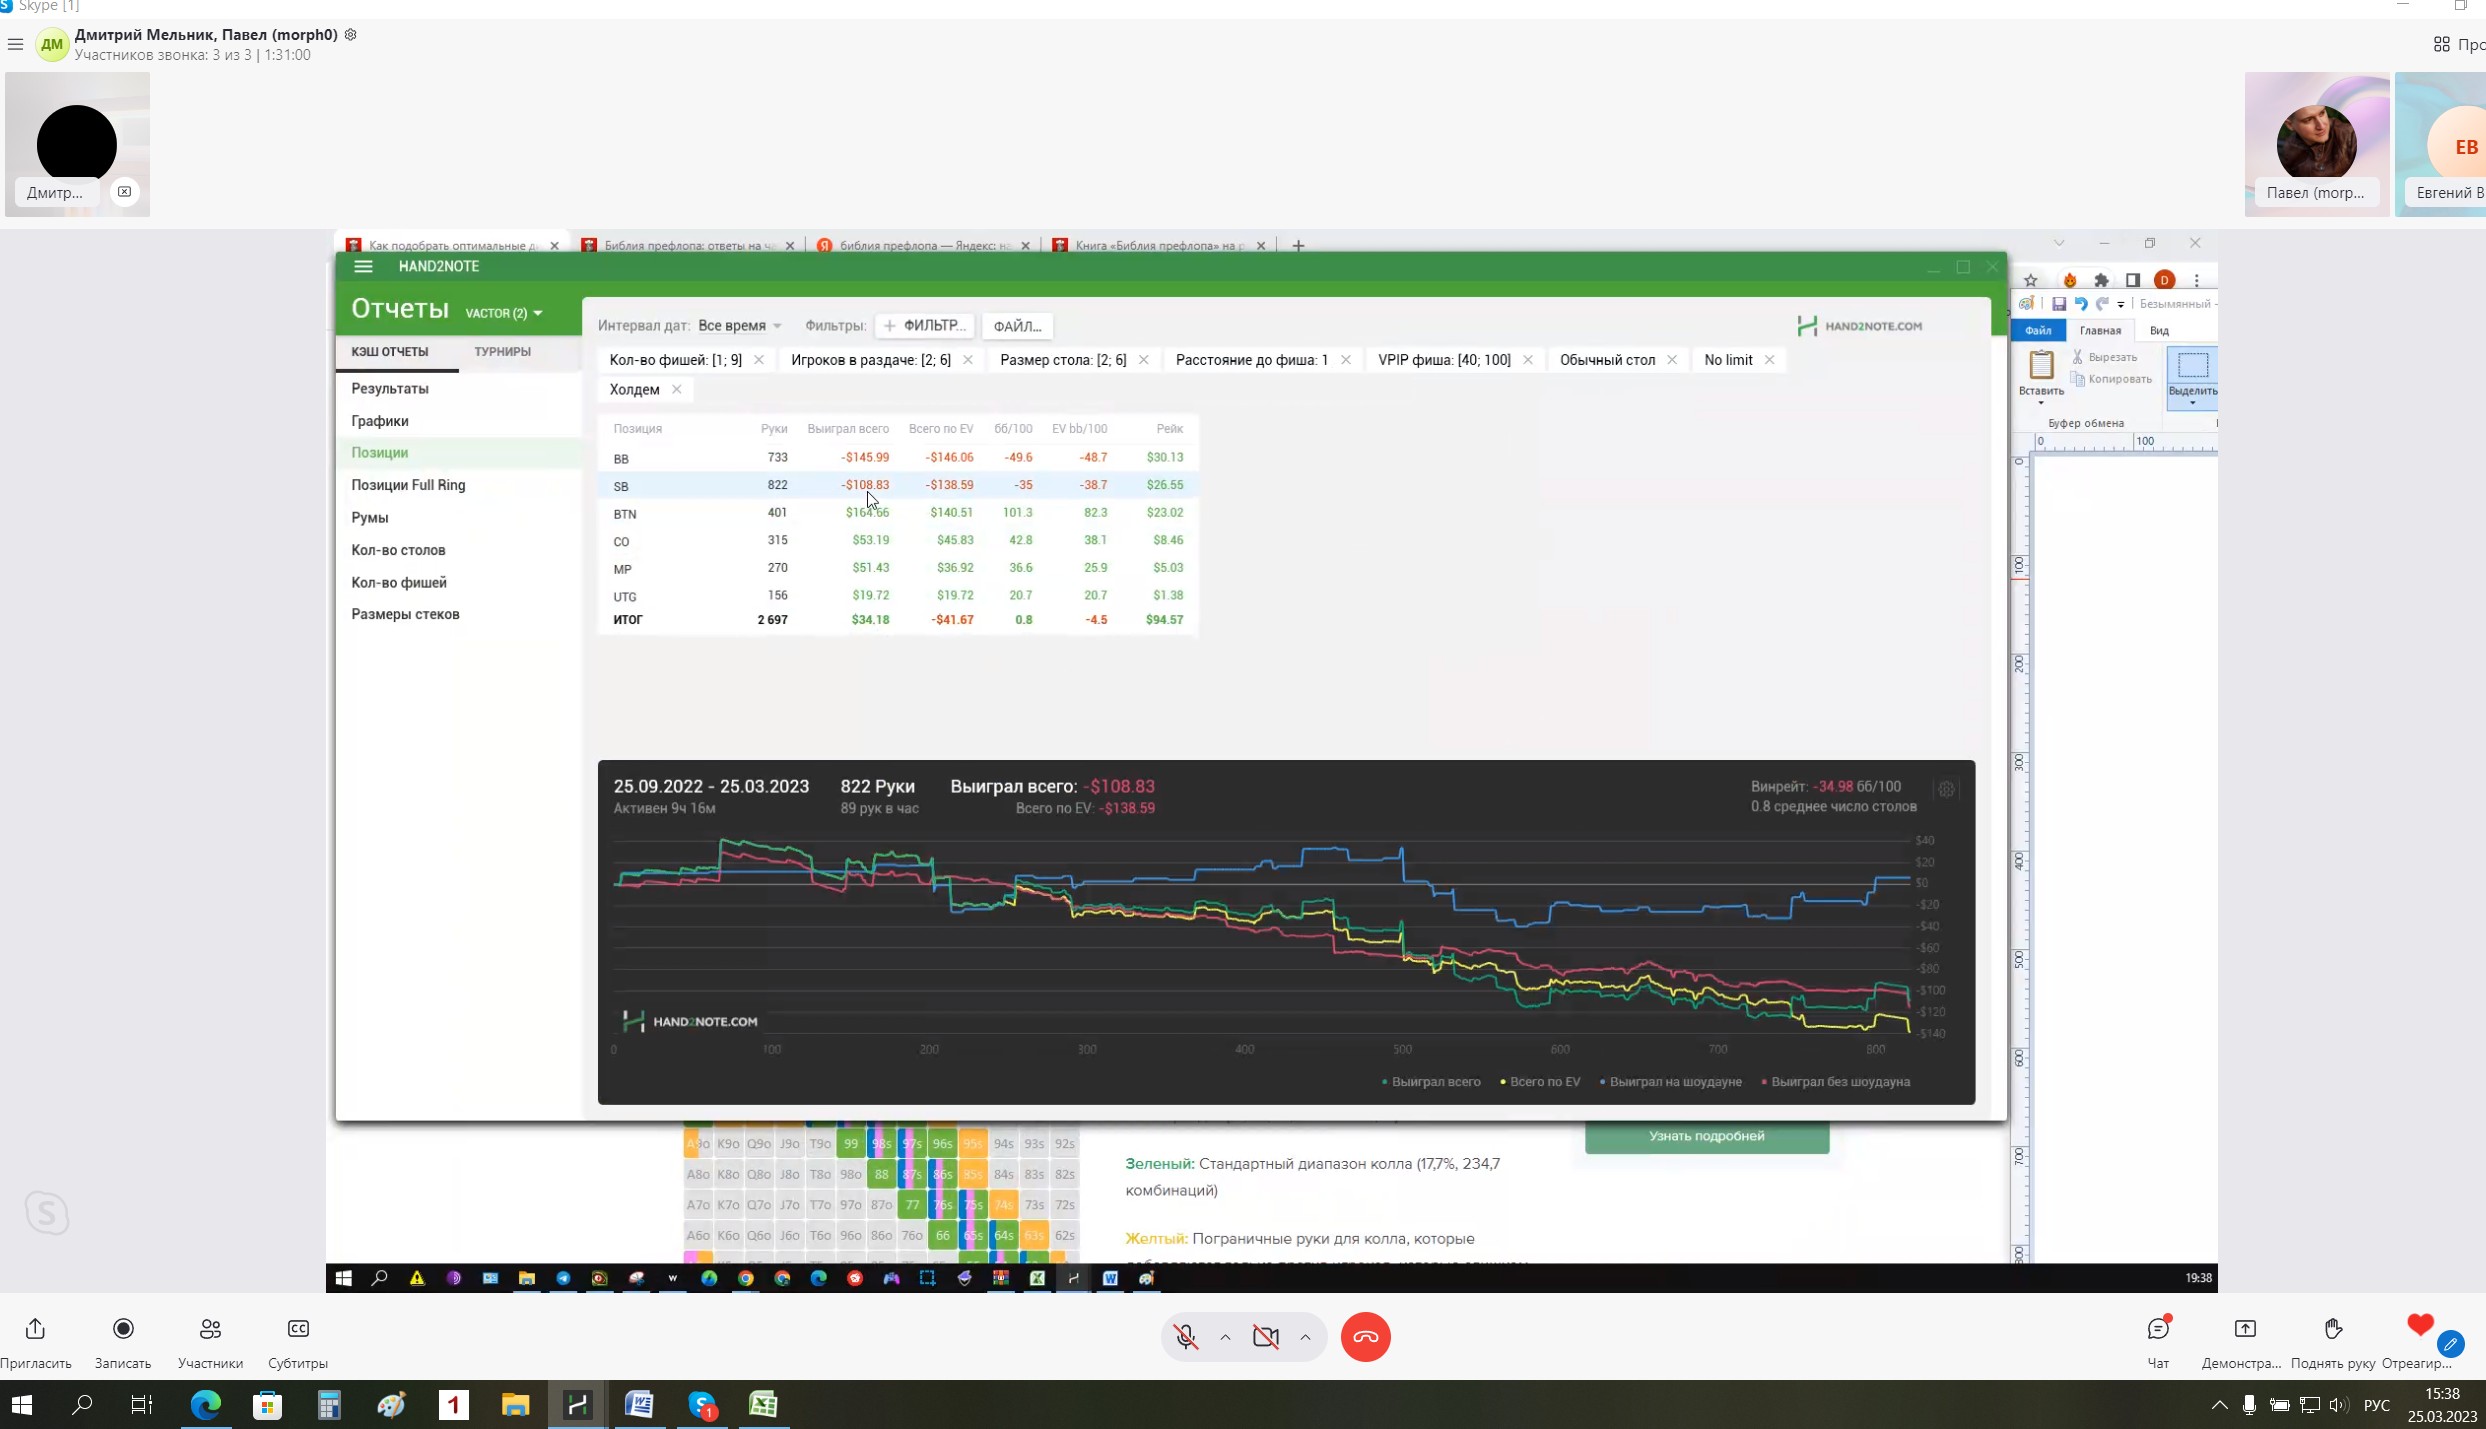This screenshot has width=2486, height=1429.
Task: Click the 'Узнать подробней' button on webpage
Action: pyautogui.click(x=1707, y=1137)
